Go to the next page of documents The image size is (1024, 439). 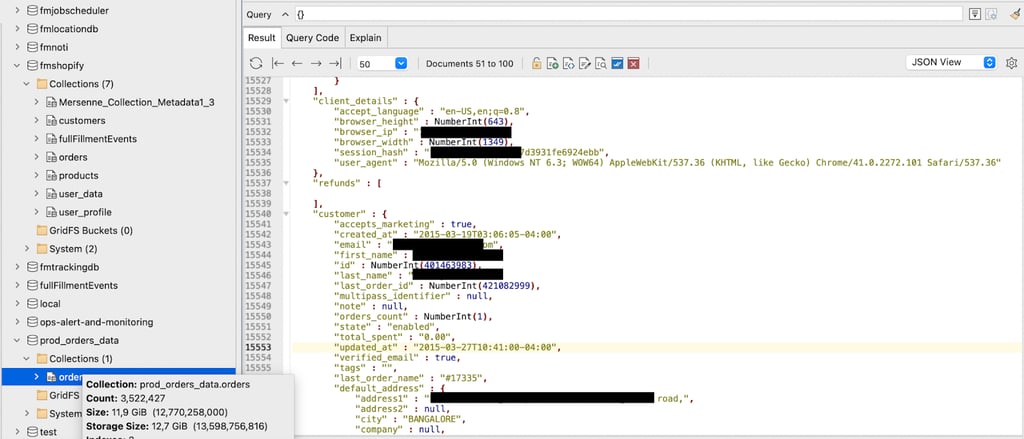click(x=316, y=63)
